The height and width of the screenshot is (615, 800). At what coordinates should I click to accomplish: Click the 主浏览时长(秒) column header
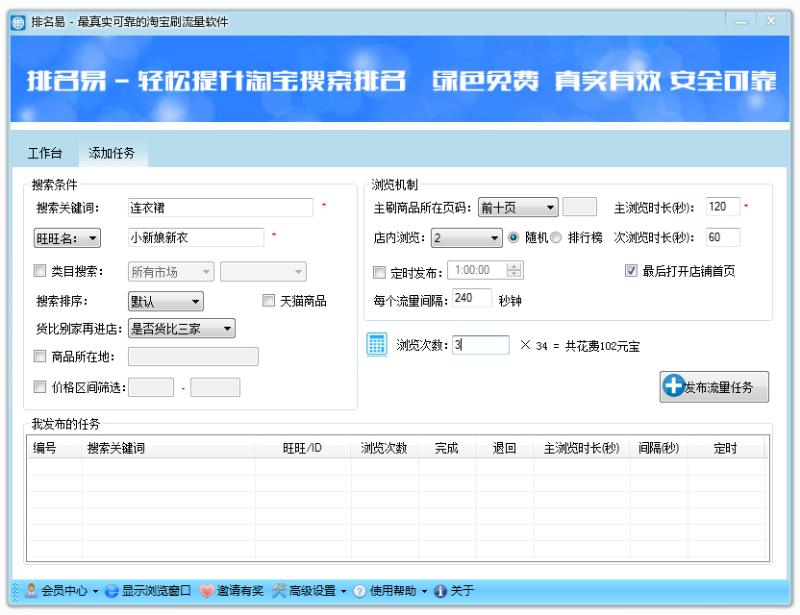point(582,448)
